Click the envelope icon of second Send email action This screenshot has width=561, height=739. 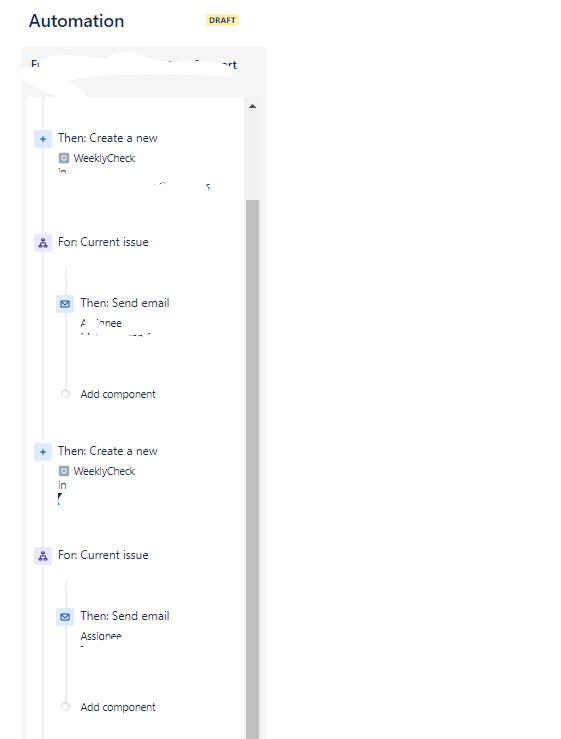click(x=65, y=617)
